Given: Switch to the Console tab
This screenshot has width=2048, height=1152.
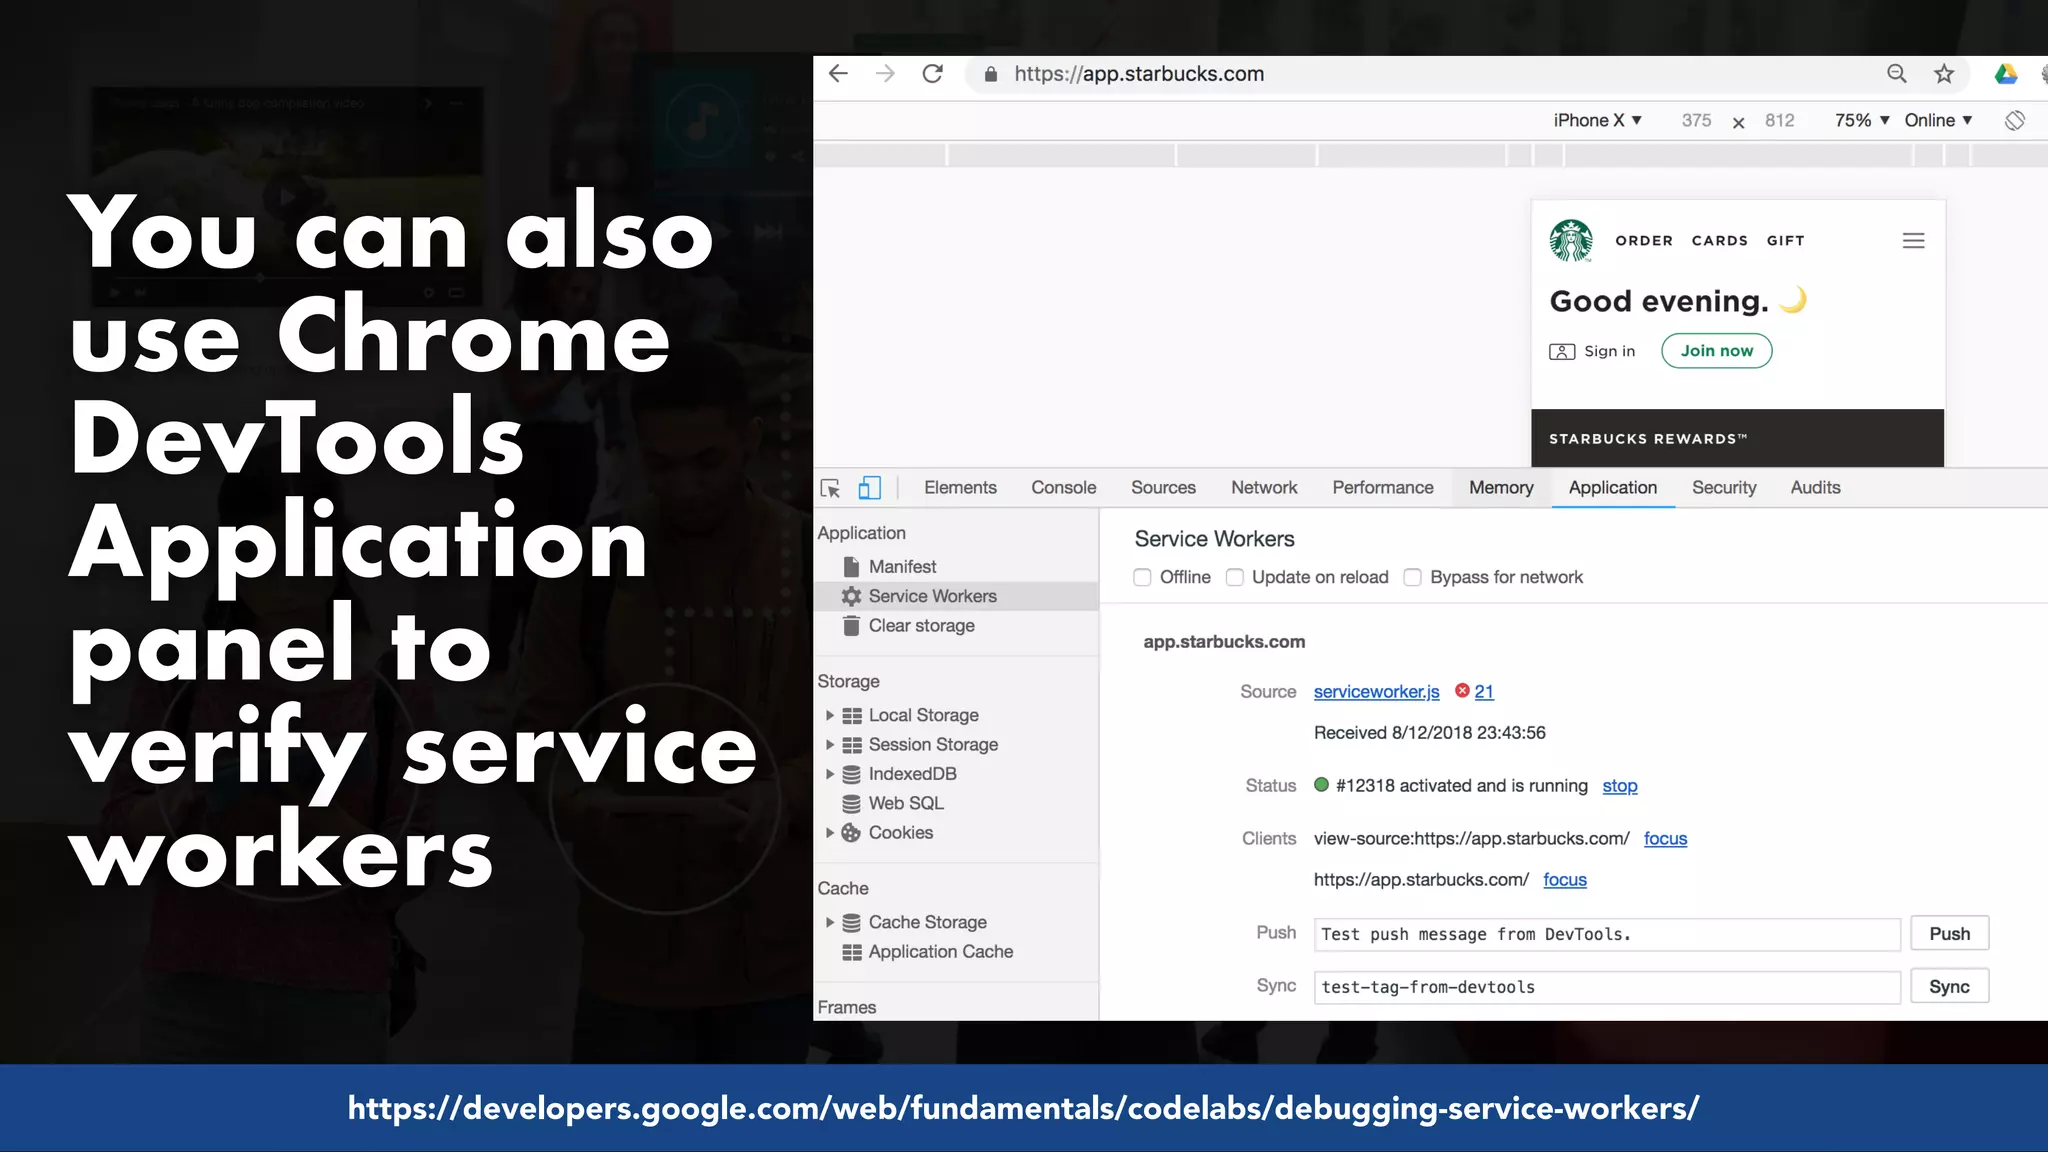Looking at the screenshot, I should (1064, 488).
